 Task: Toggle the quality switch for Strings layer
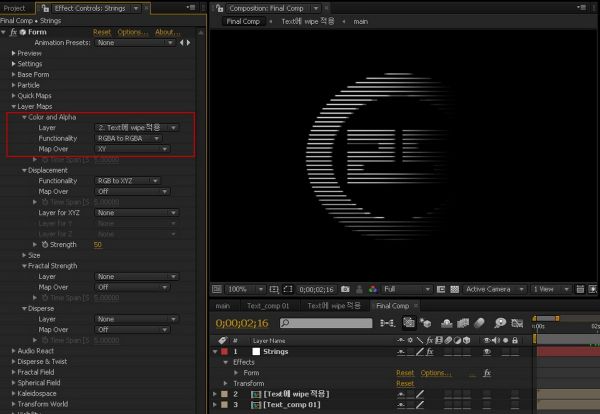tap(420, 351)
